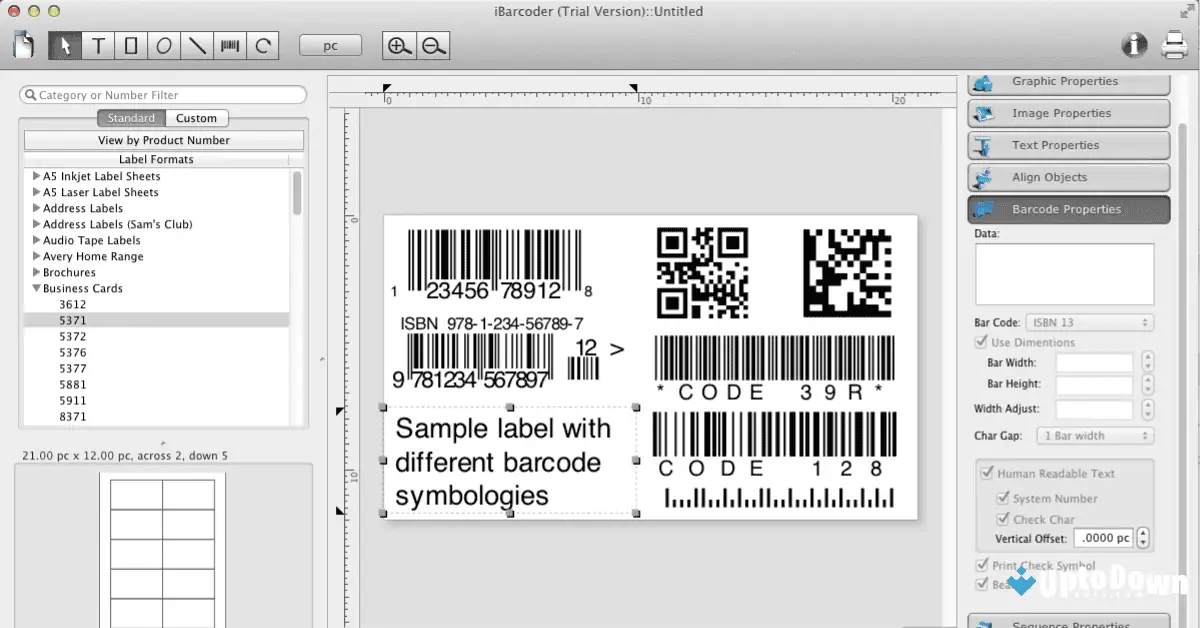This screenshot has width=1200, height=628.
Task: Select the Barcode creation tool
Action: (x=229, y=45)
